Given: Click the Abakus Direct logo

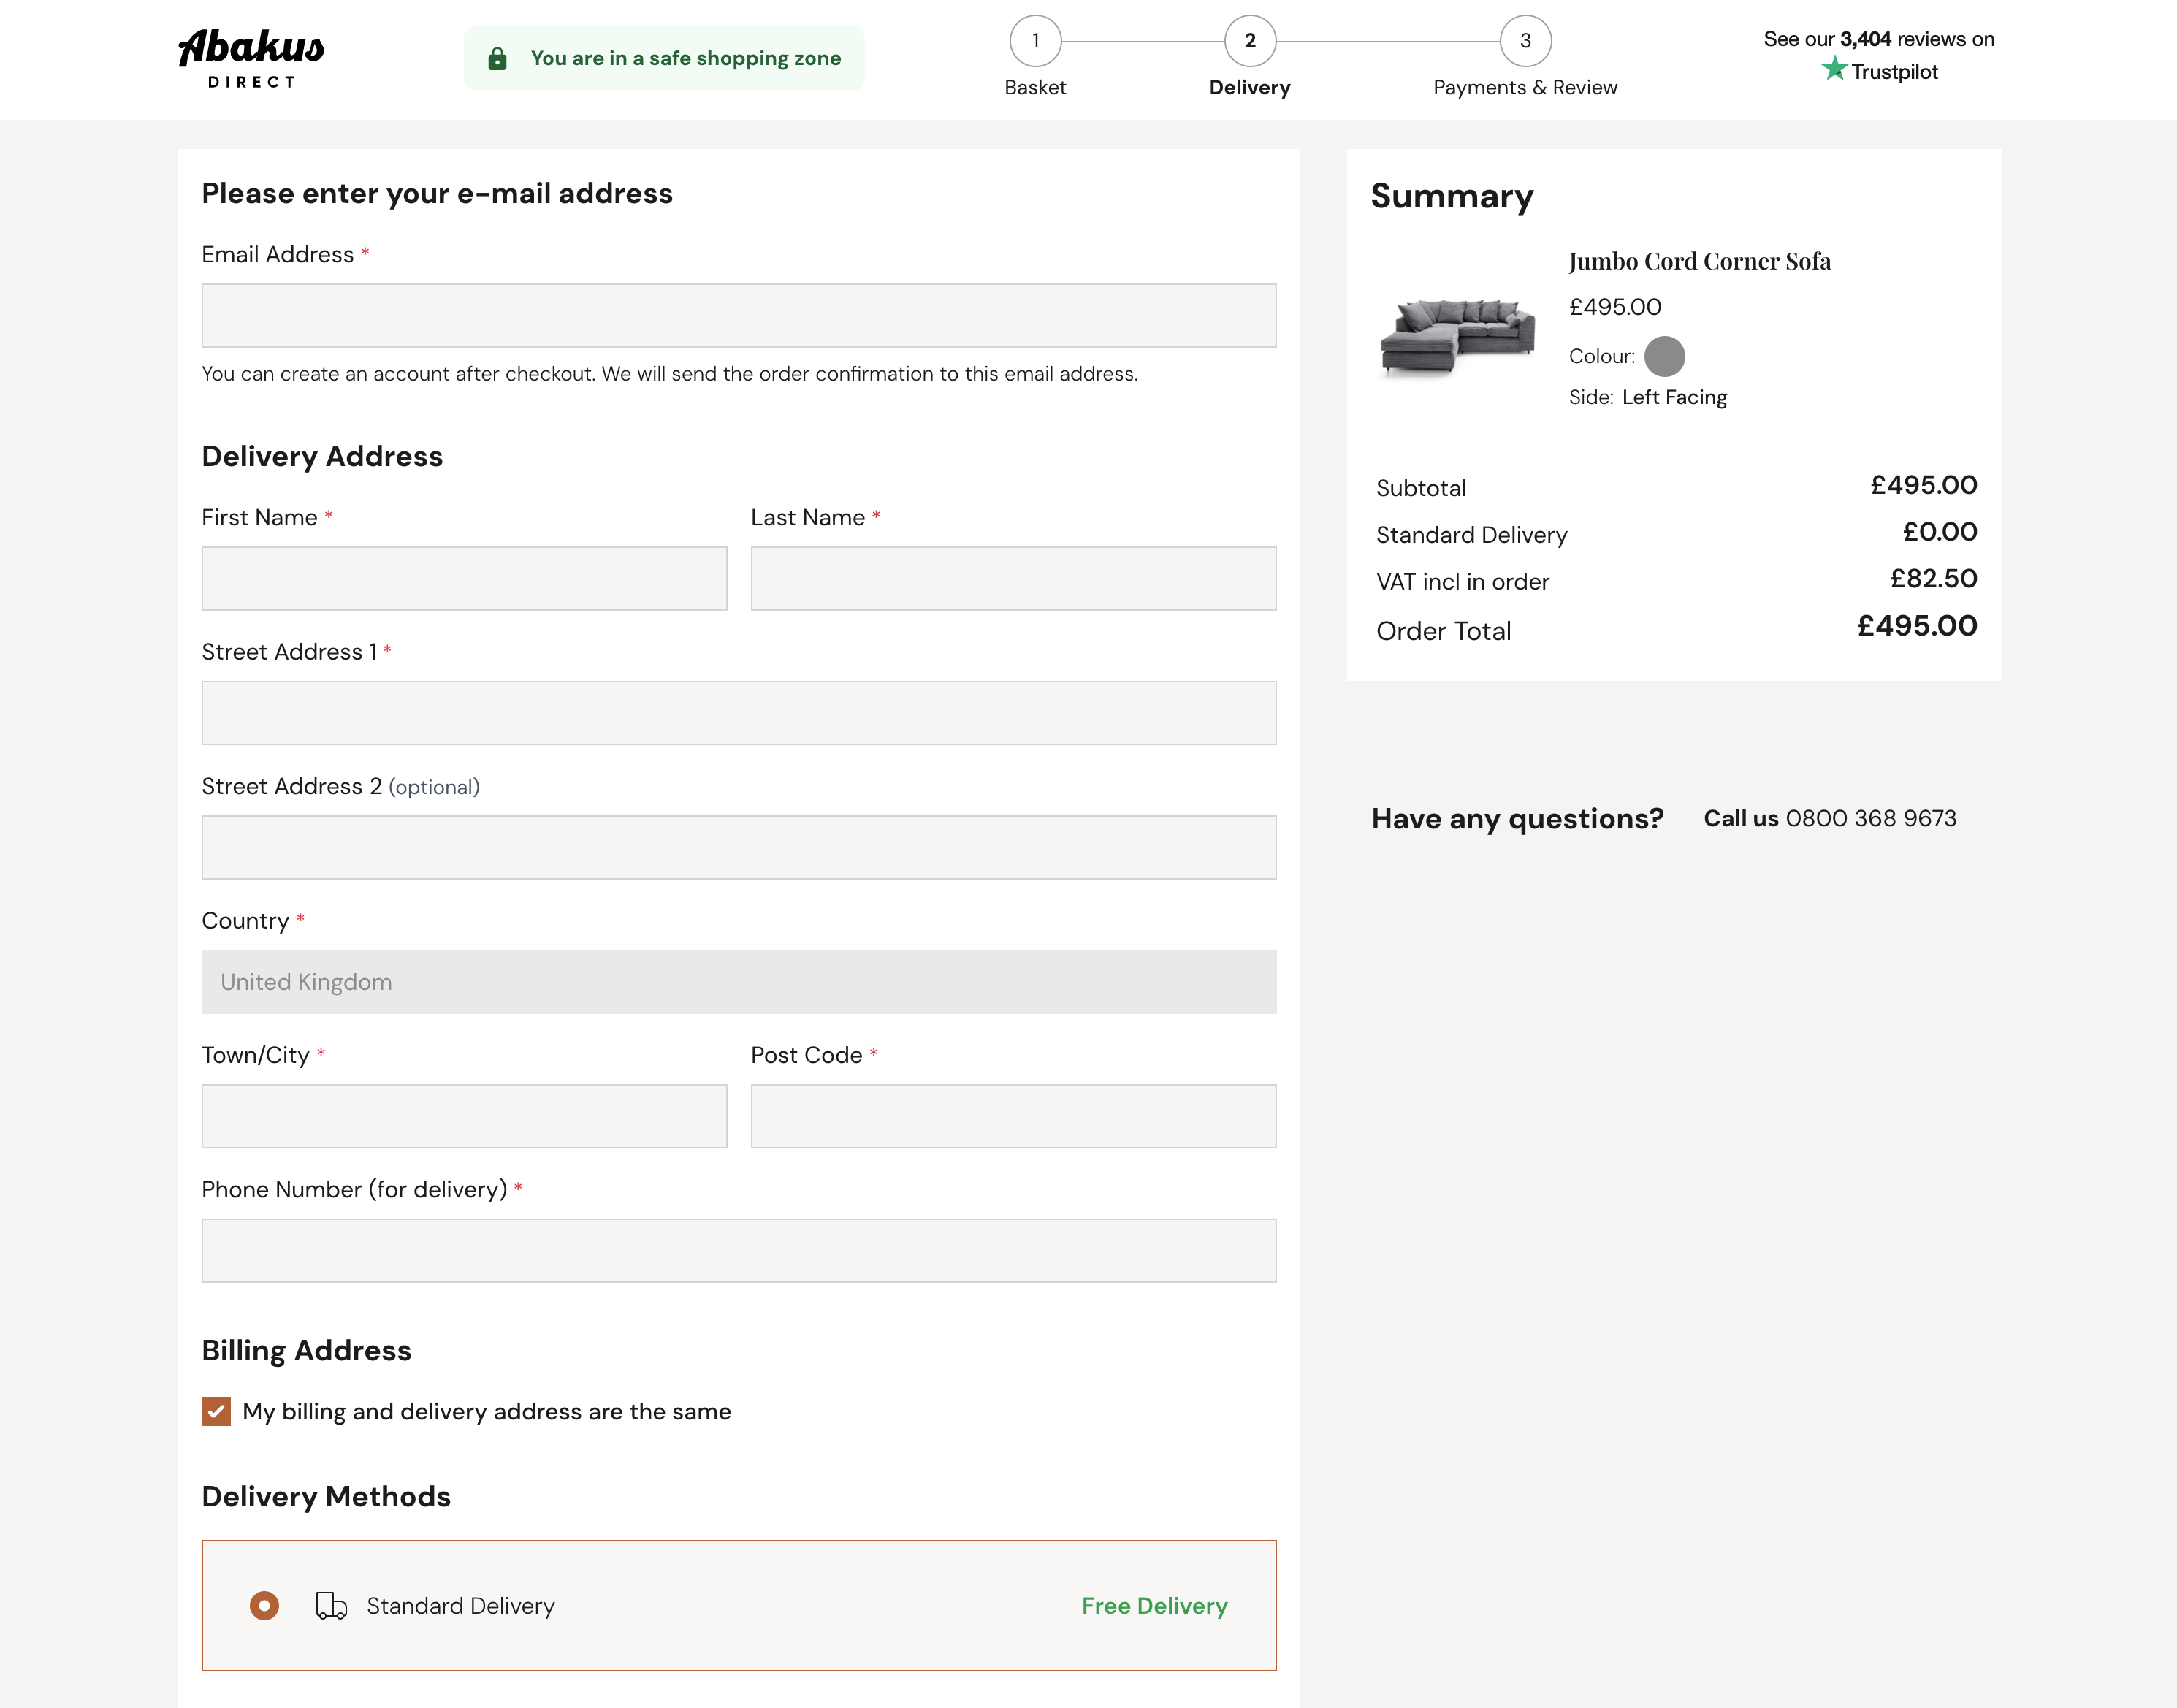Looking at the screenshot, I should 251,58.
